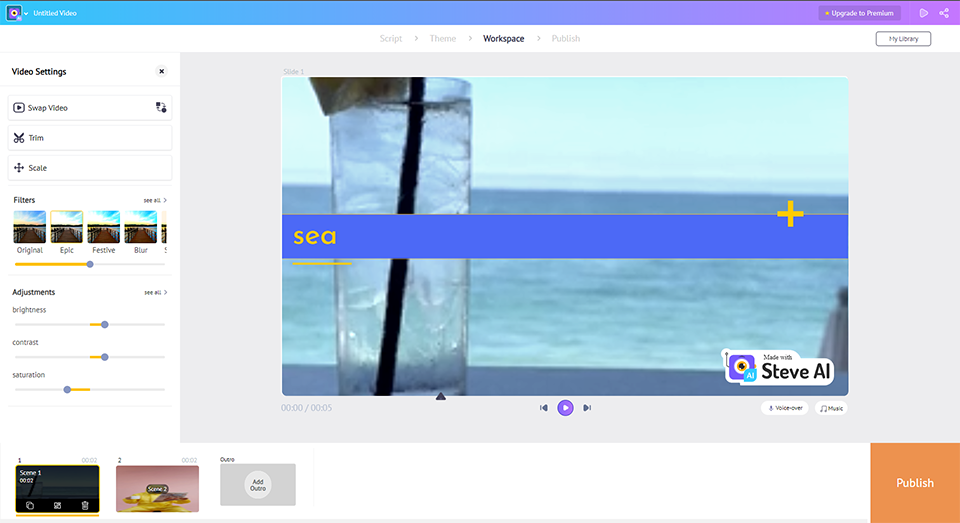The image size is (960, 523).
Task: Delete Scene 1 with trash icon
Action: pos(85,505)
